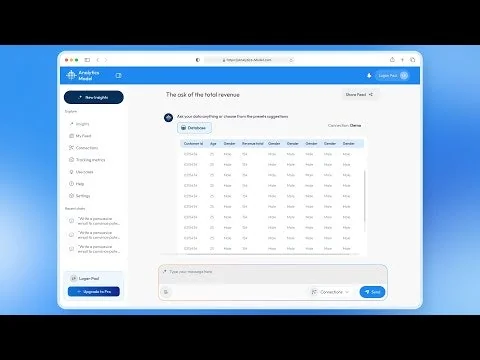Go to Connections in the sidebar
This screenshot has width=480, height=360.
83,148
